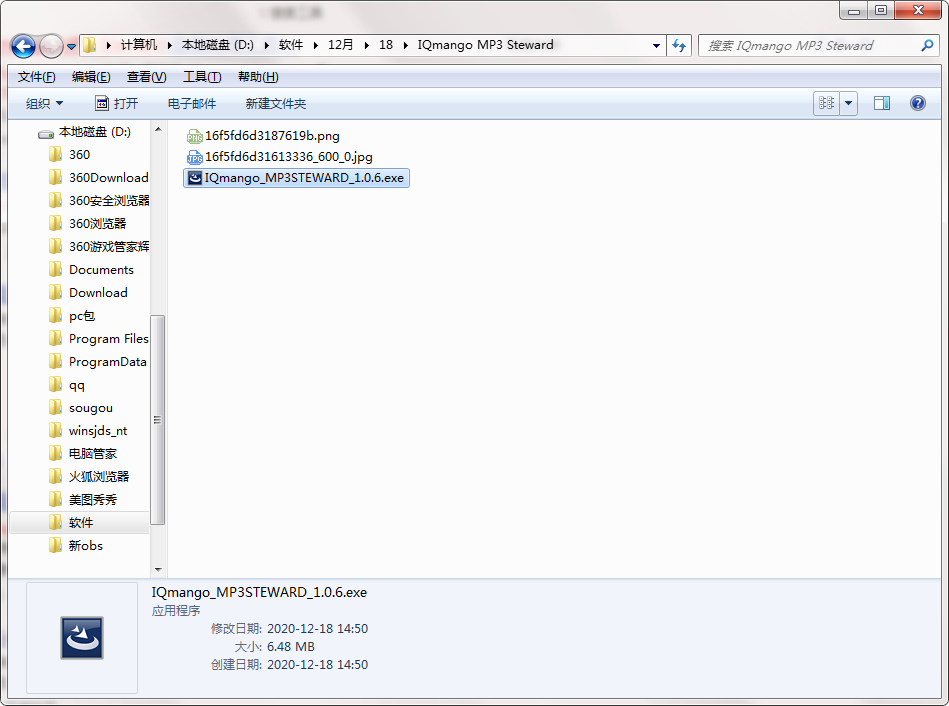
Task: Expand the arrow after 18 in the breadcrumb
Action: pyautogui.click(x=406, y=45)
